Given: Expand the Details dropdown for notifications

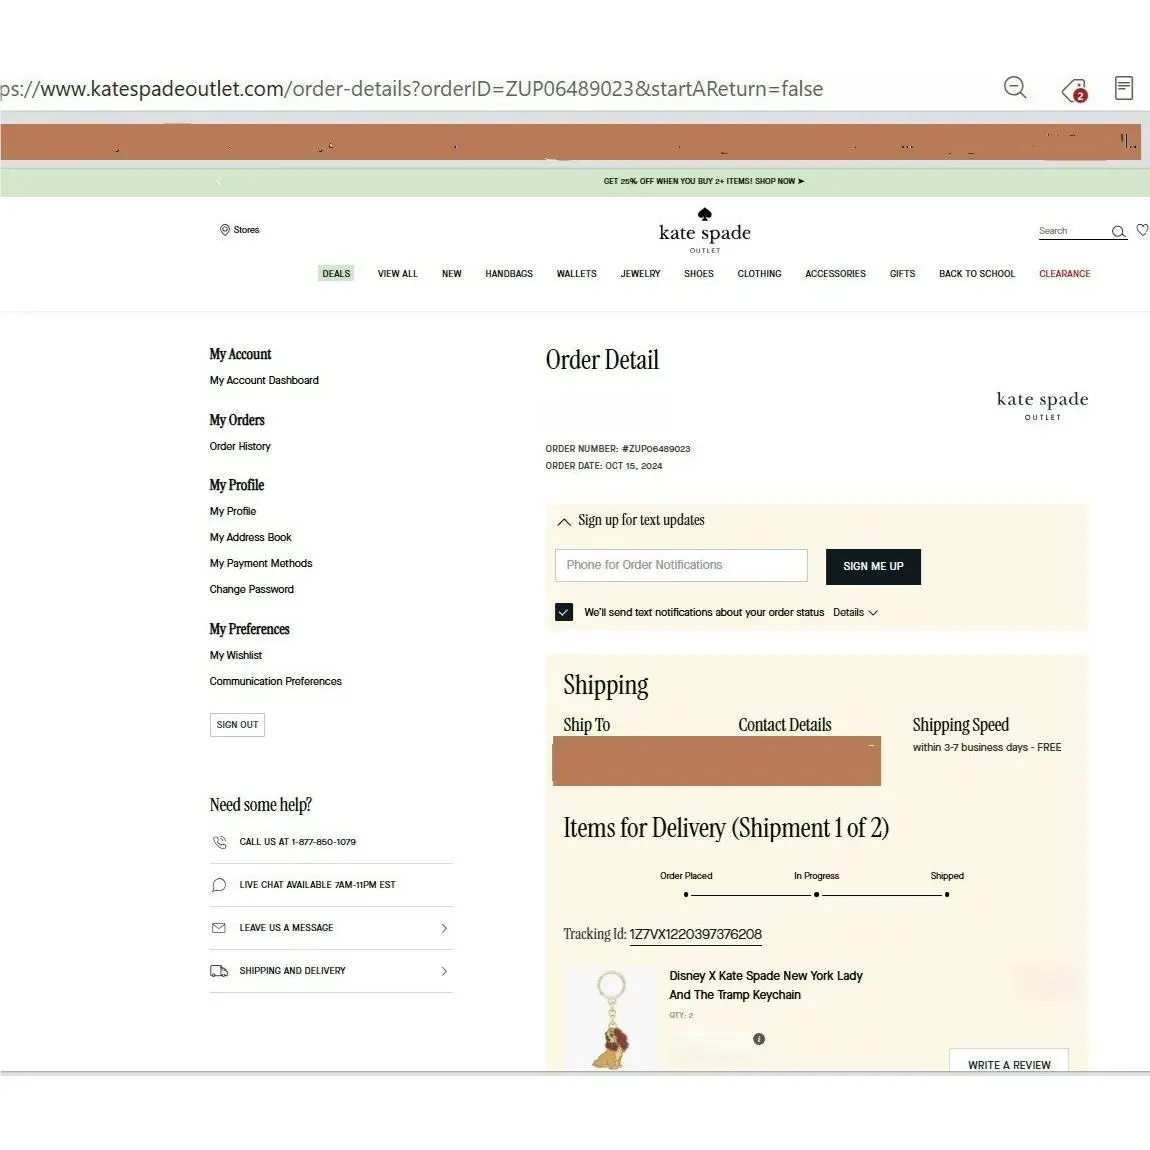Looking at the screenshot, I should pyautogui.click(x=855, y=612).
